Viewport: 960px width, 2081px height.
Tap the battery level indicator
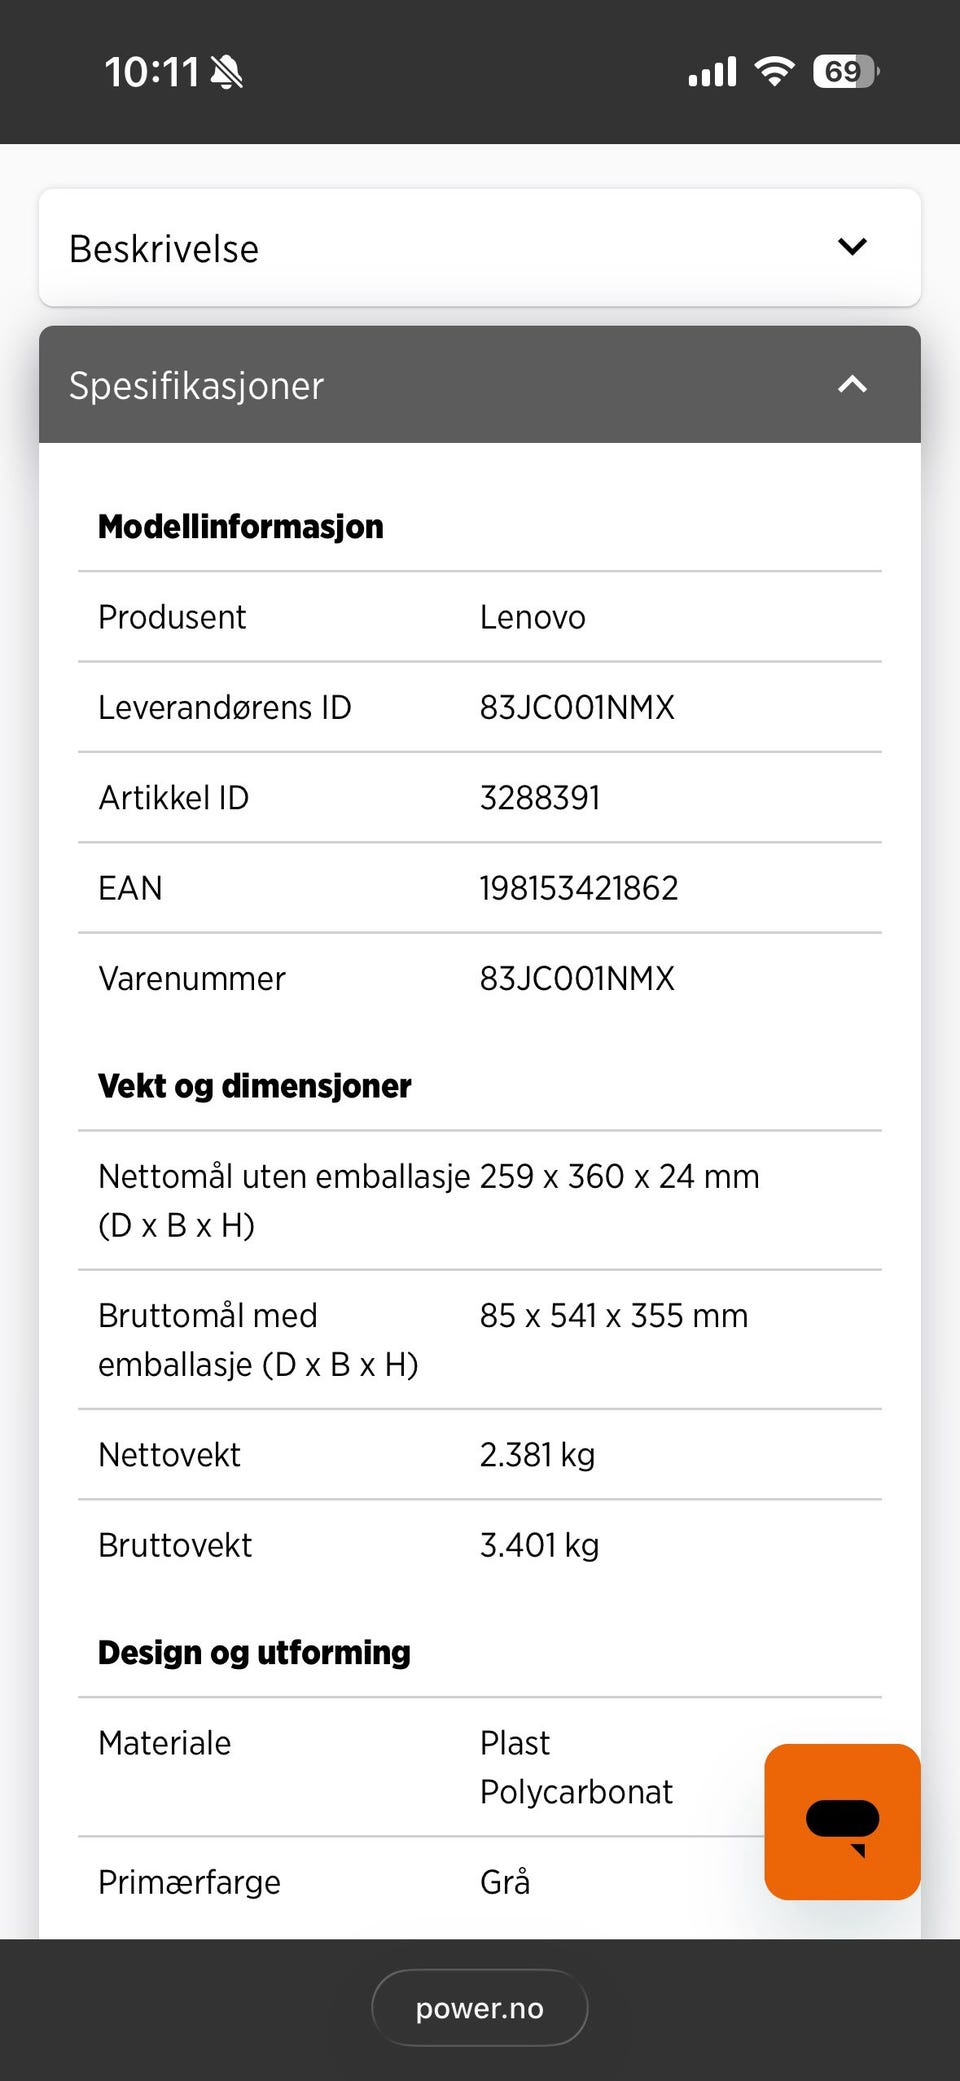click(845, 71)
